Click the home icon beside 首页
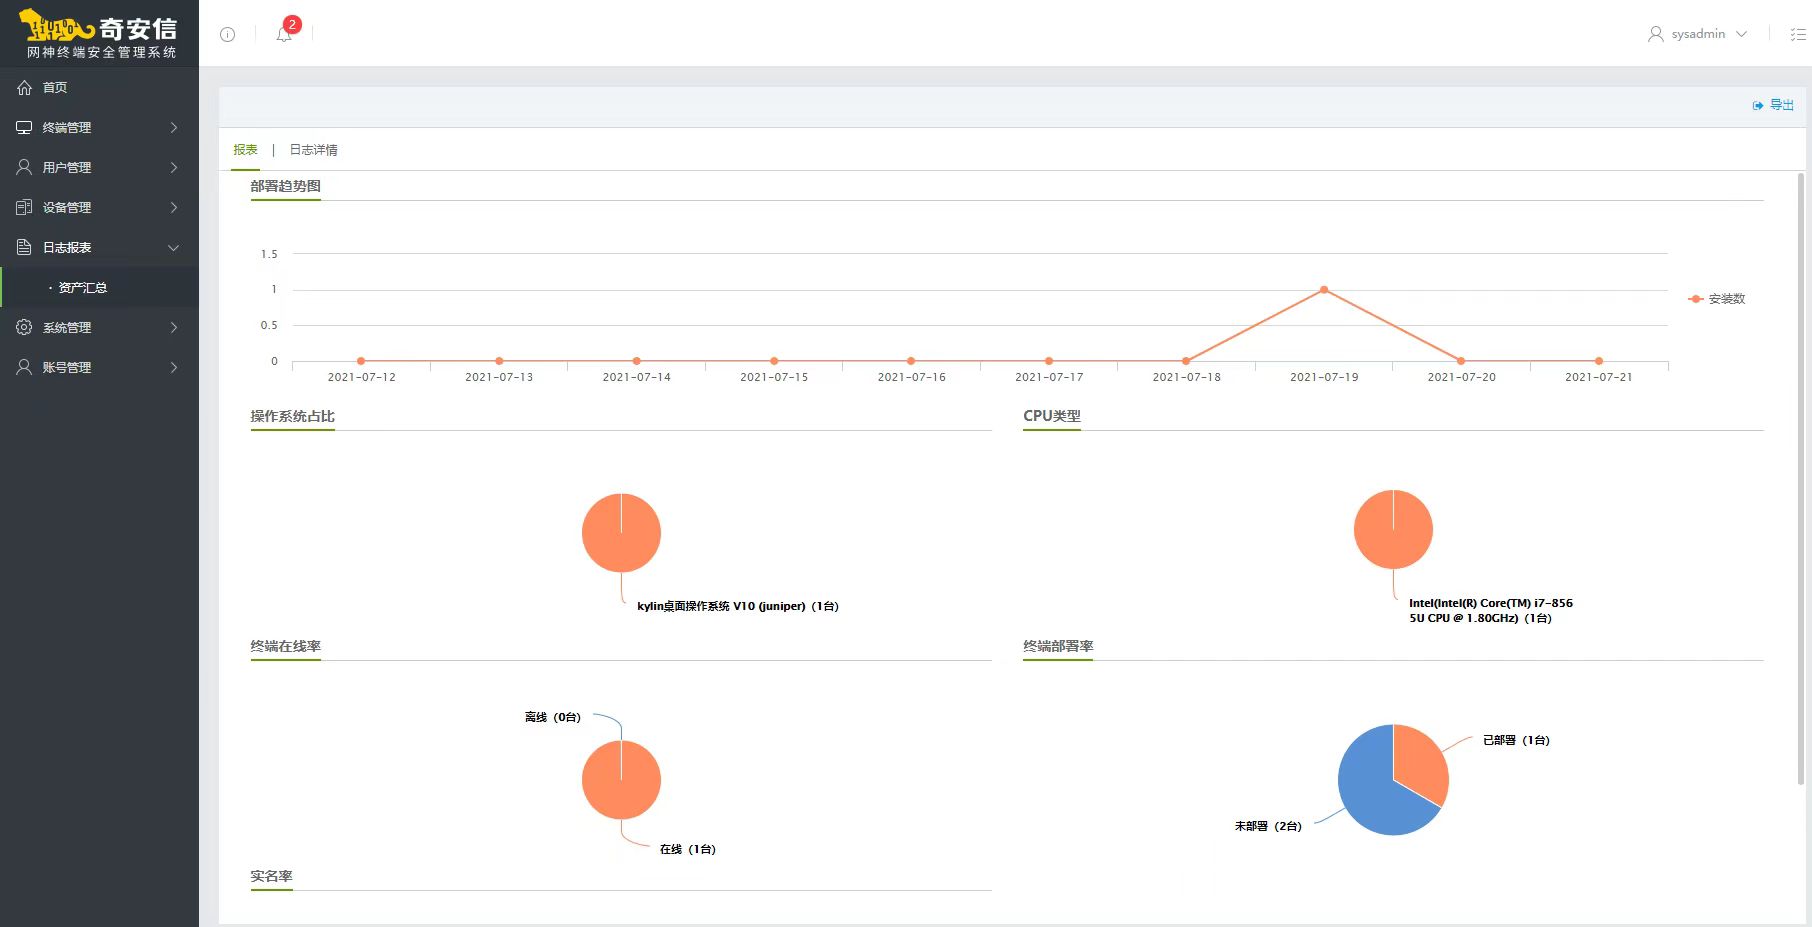The image size is (1812, 927). coord(24,88)
